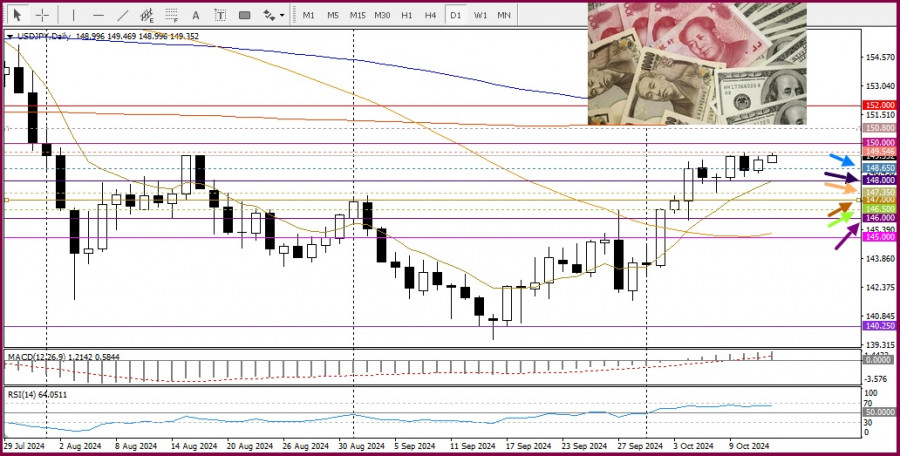Click the MACD(12,26,9) indicator label
Viewport: 900px width, 456px height.
[x=37, y=357]
